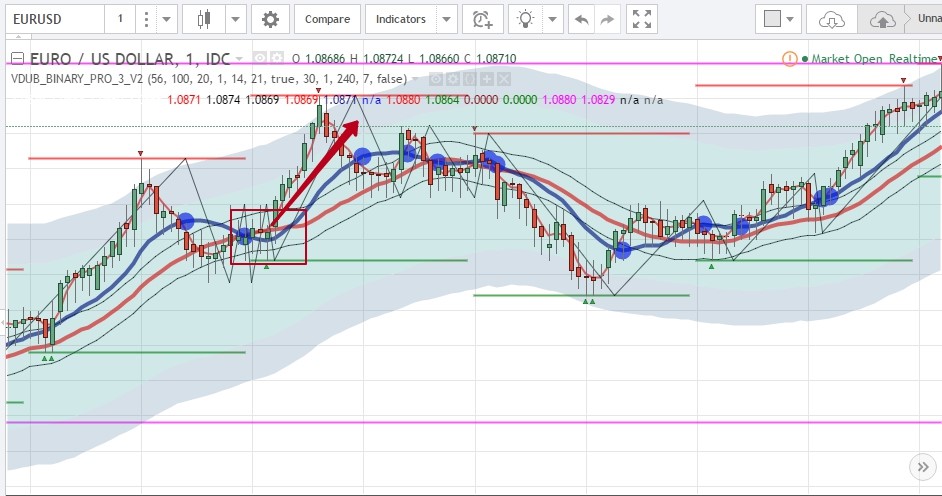The height and width of the screenshot is (496, 942).
Task: Save chart with cloud upload icon
Action: tap(883, 19)
